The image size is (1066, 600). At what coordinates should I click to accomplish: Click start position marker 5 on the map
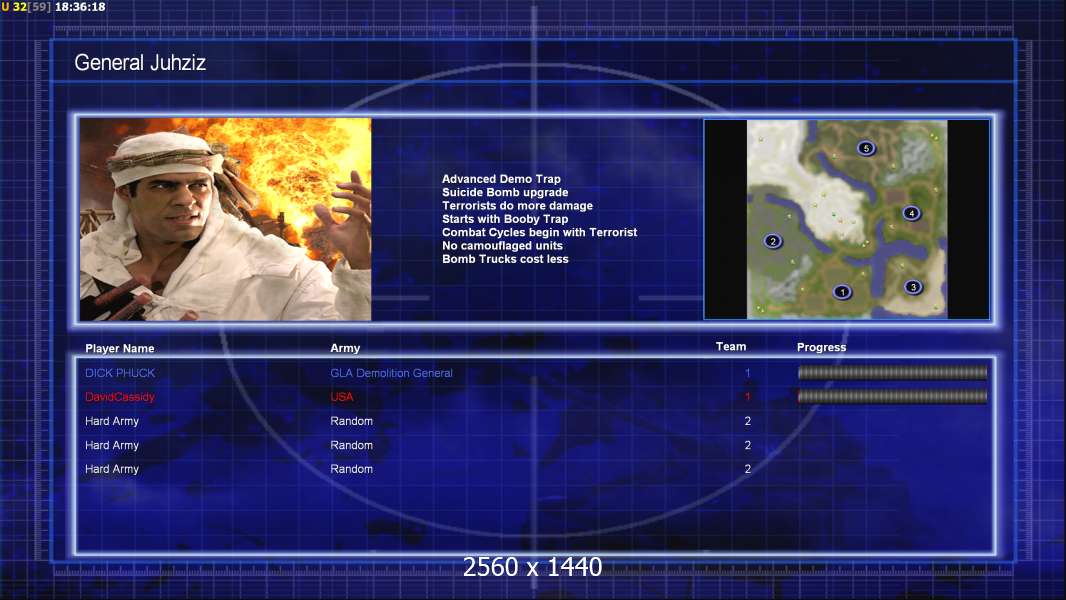(865, 148)
